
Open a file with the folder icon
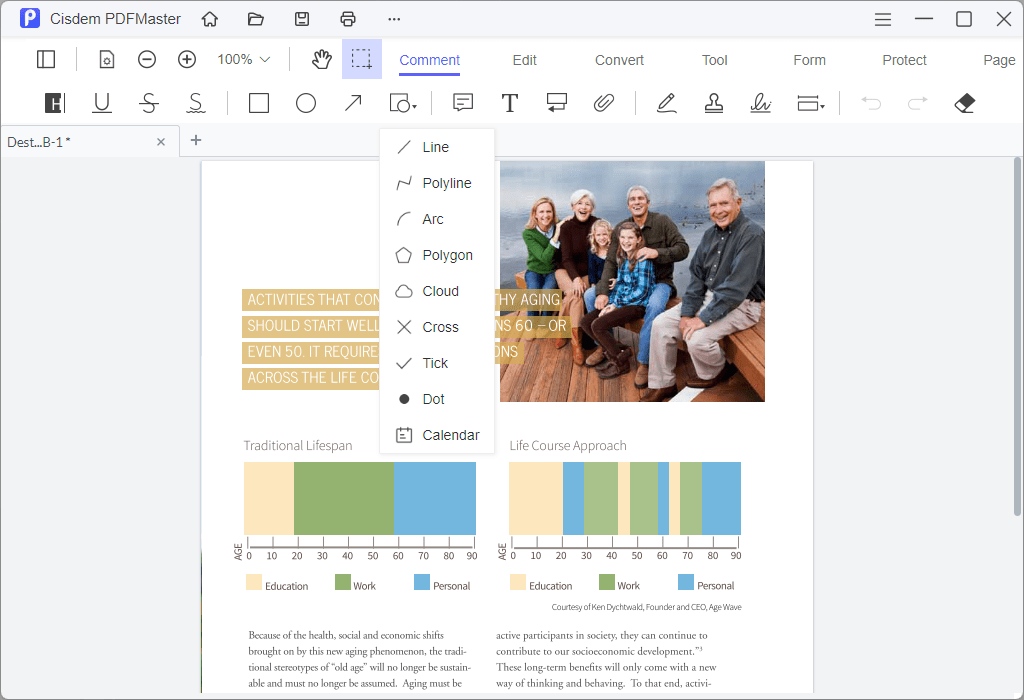tap(256, 19)
